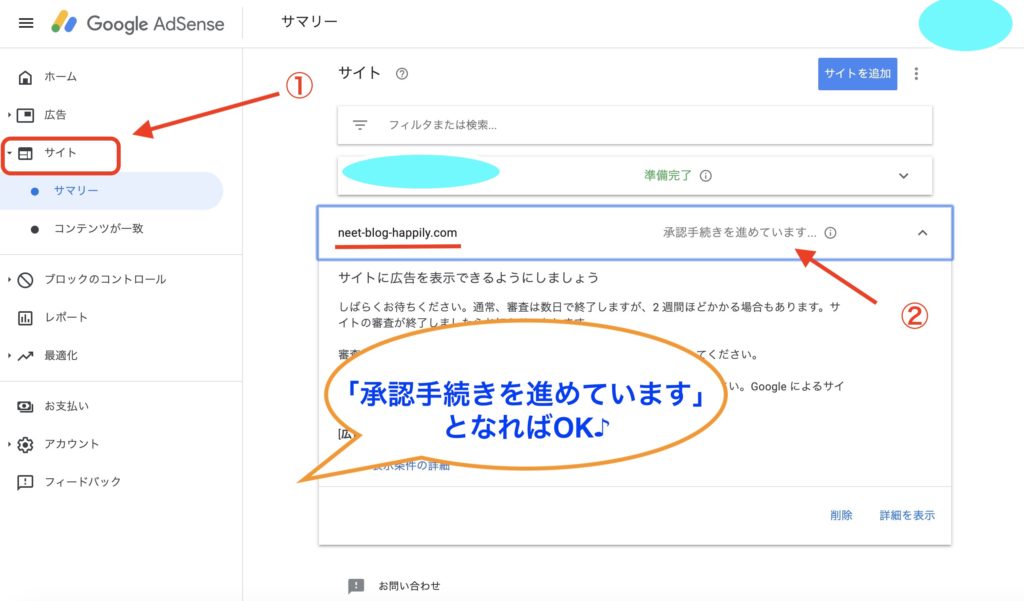Open the three-dot more options menu
The width and height of the screenshot is (1024, 601).
tap(916, 74)
